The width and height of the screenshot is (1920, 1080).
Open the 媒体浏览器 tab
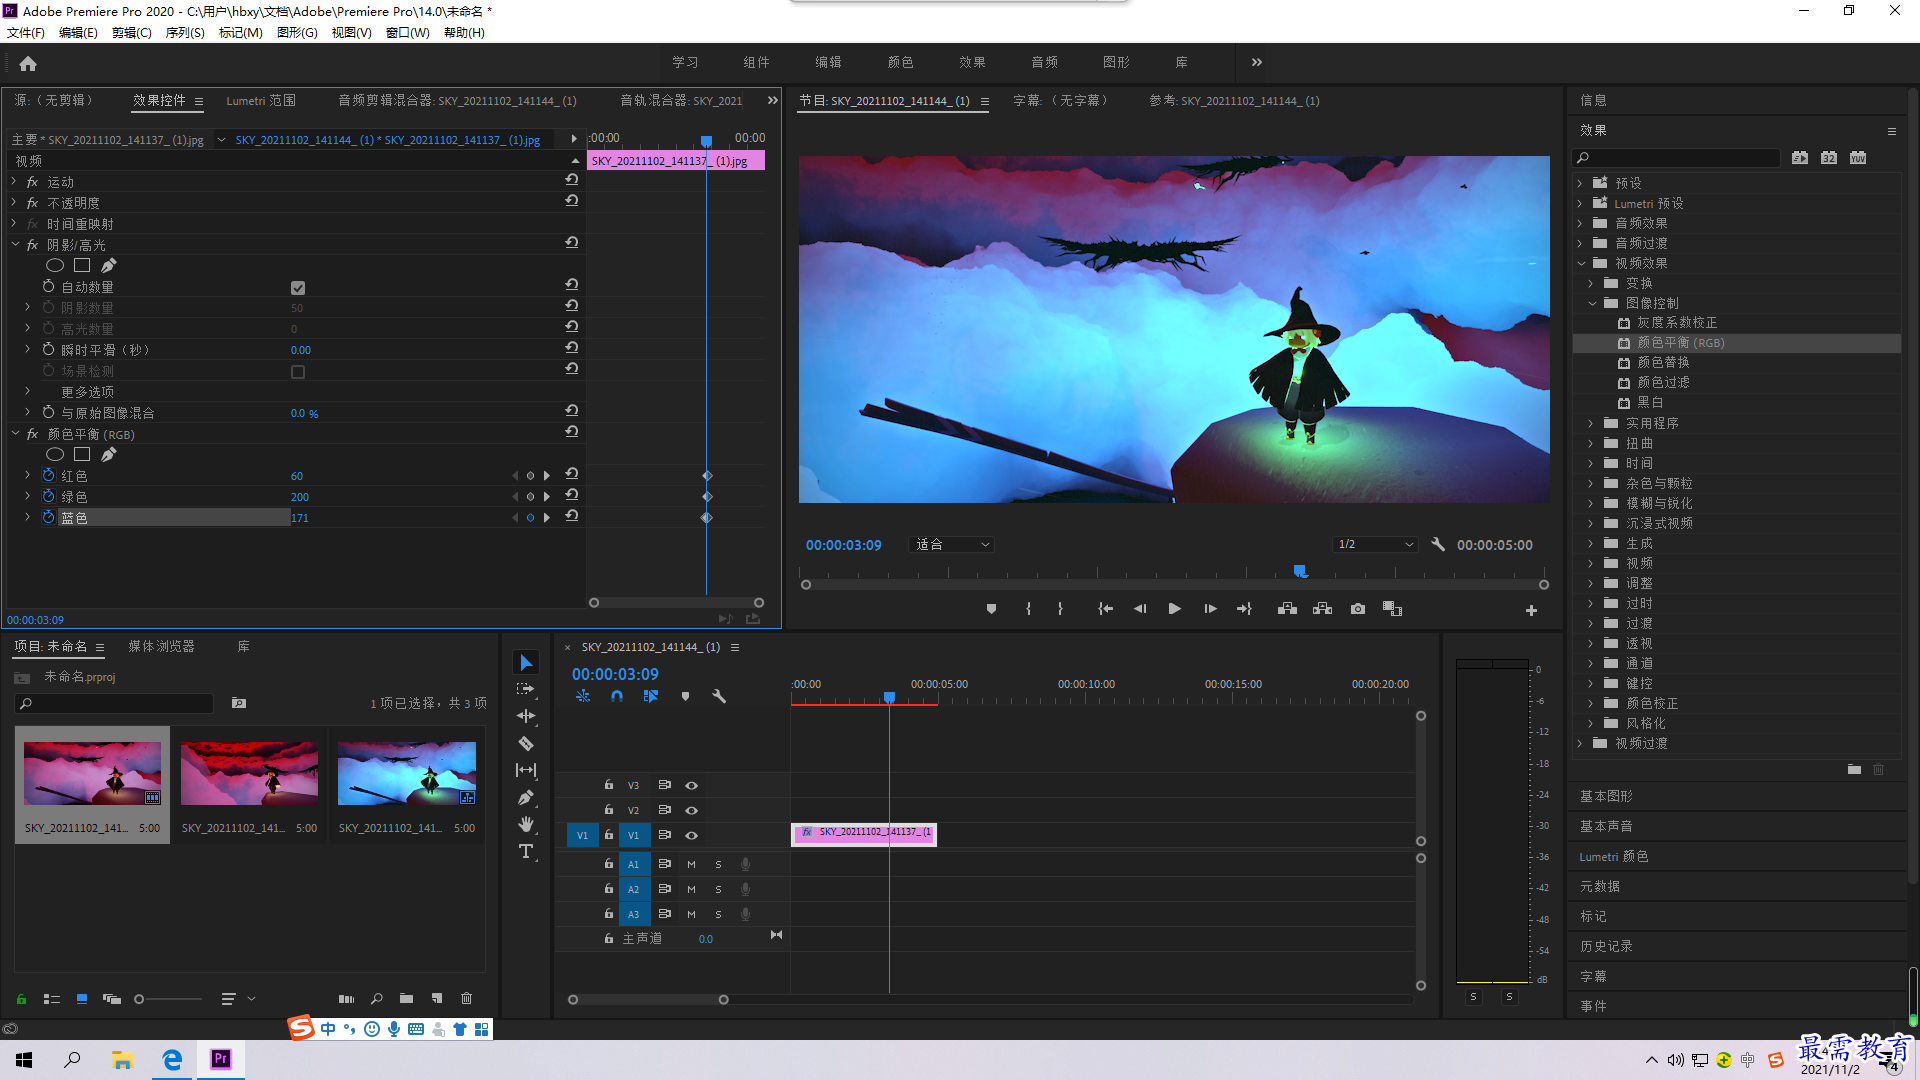coord(161,647)
